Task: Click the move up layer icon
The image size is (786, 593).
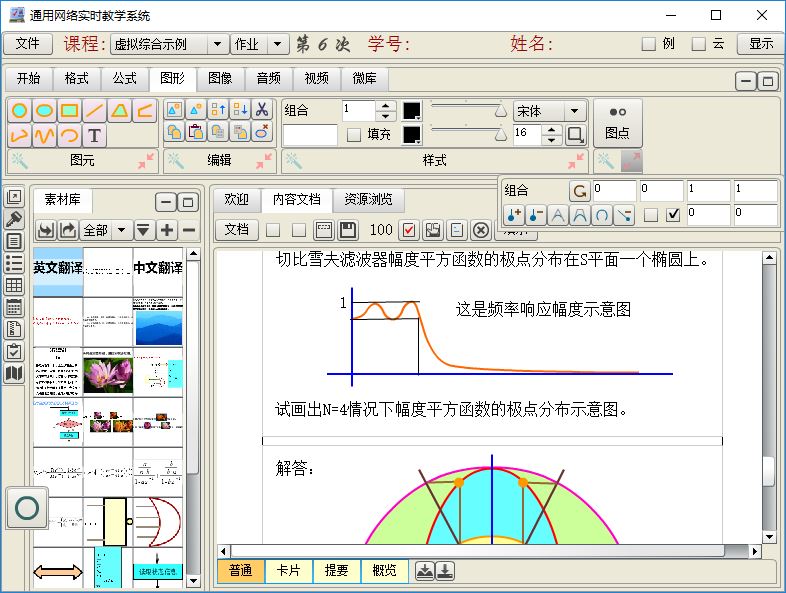Action: [x=218, y=109]
